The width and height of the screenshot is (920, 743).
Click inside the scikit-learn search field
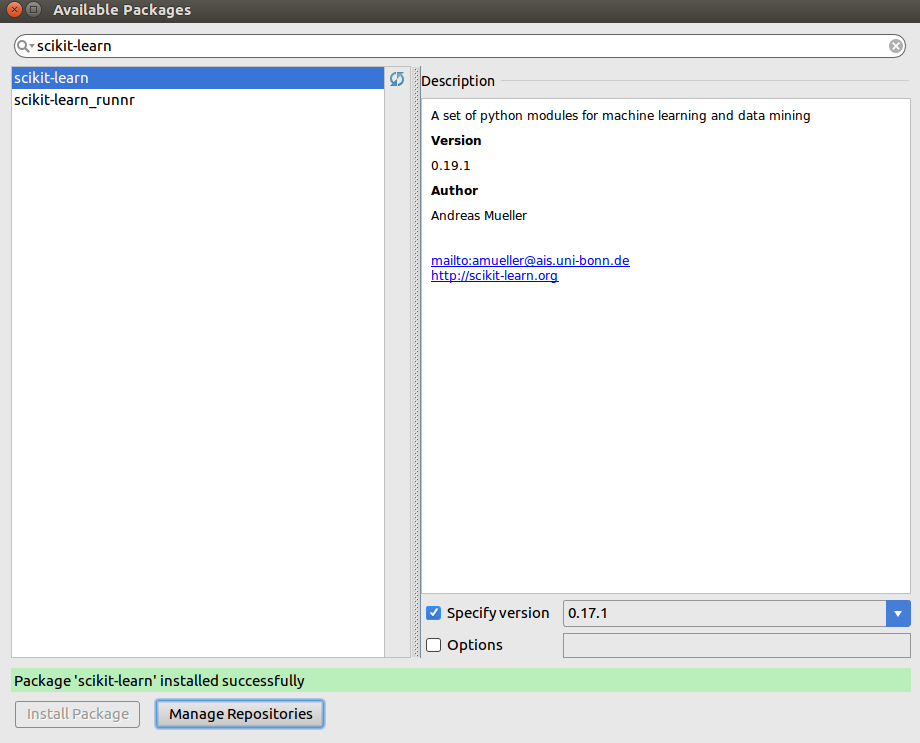click(x=459, y=46)
